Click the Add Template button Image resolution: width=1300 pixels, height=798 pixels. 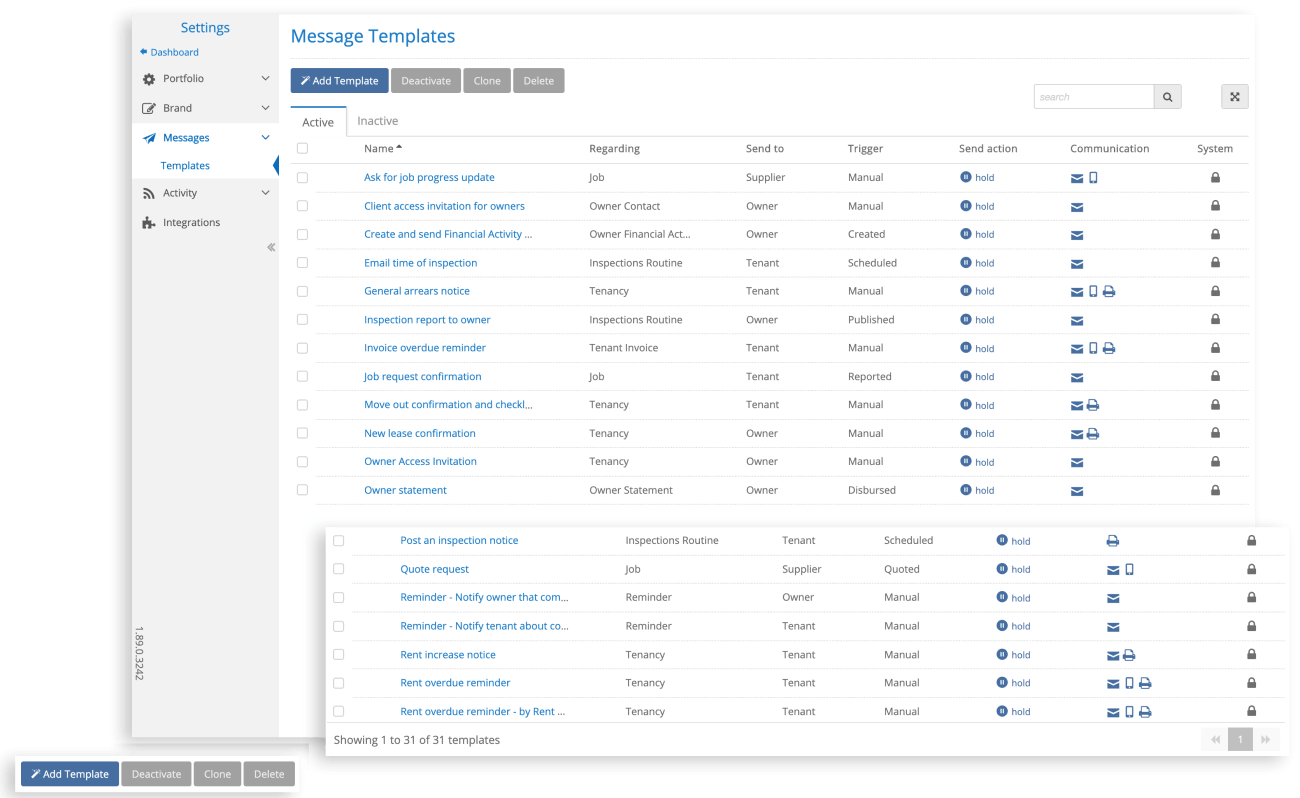click(339, 80)
